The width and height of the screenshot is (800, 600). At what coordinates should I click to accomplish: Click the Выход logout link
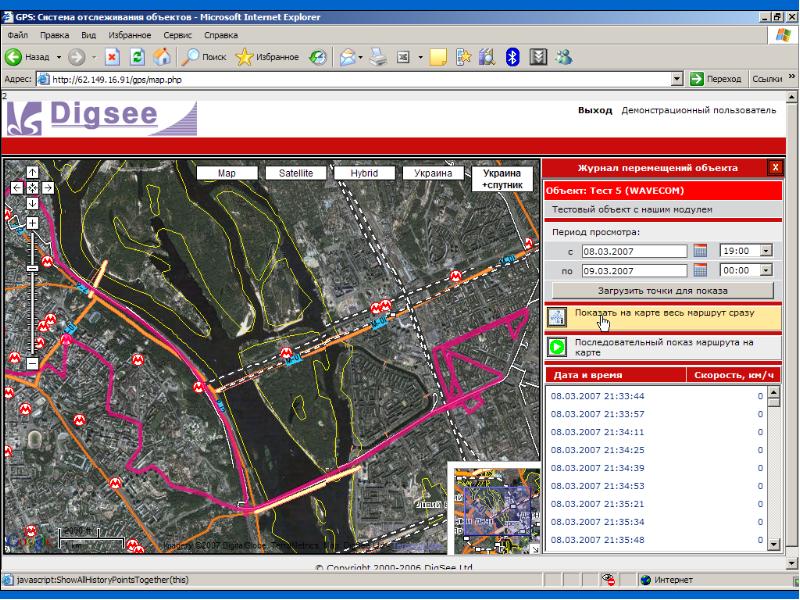coord(595,109)
